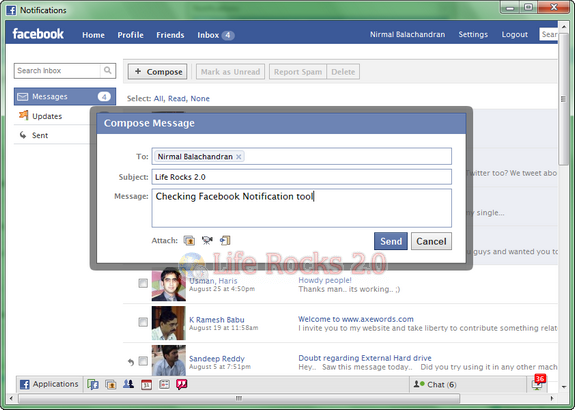The height and width of the screenshot is (410, 575).
Task: Click scroll down arrow on vertical scrollbar
Action: pyautogui.click(x=563, y=387)
